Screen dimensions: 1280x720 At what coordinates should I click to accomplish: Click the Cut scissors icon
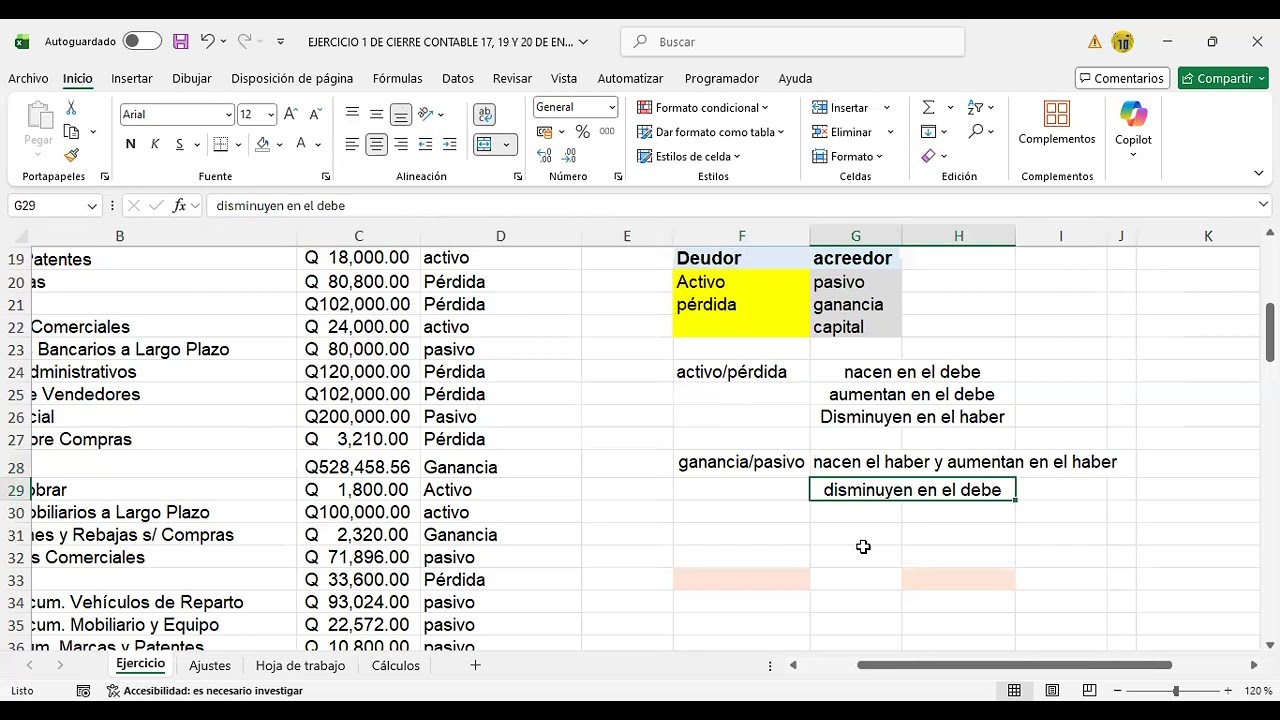[71, 107]
